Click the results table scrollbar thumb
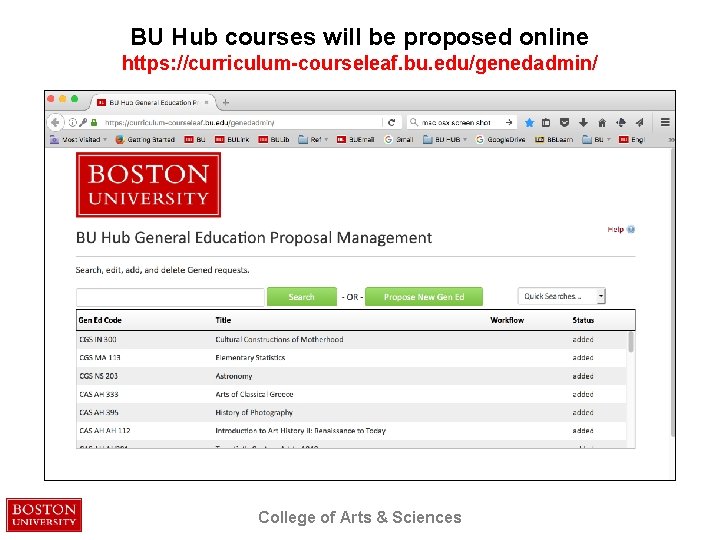The image size is (720, 540). coord(631,342)
